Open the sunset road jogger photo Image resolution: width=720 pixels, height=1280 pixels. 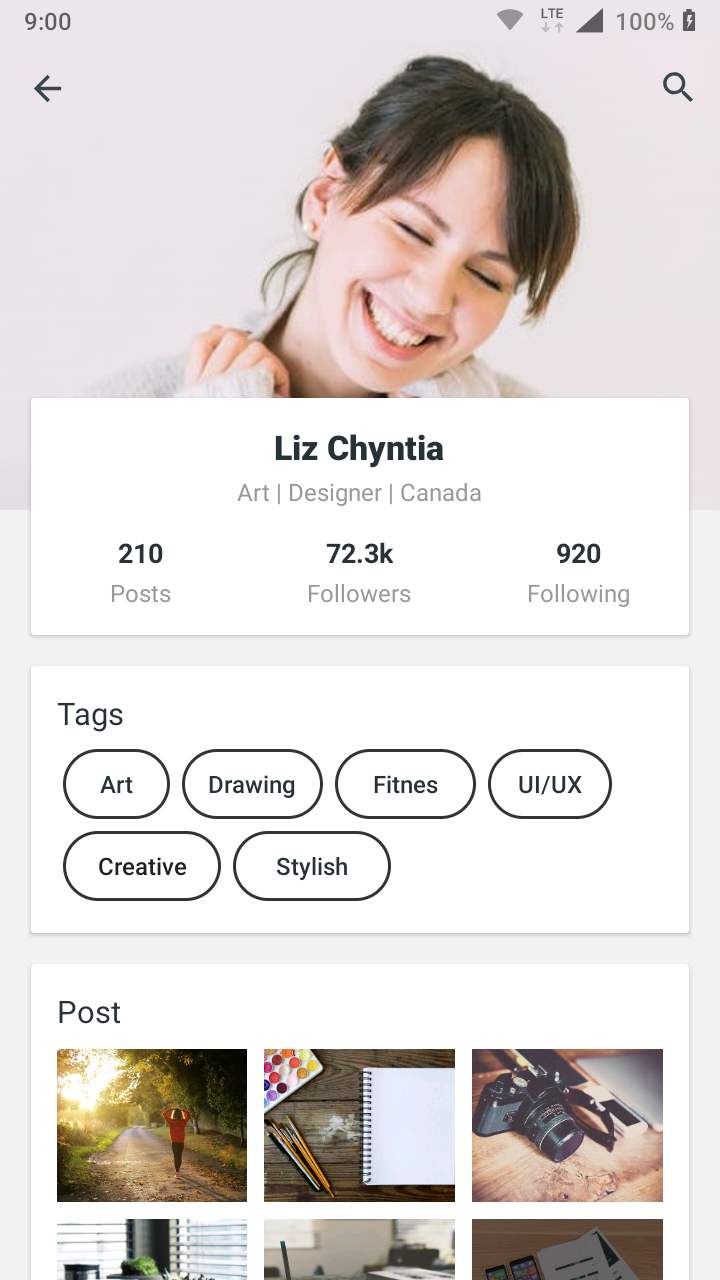coord(152,1125)
